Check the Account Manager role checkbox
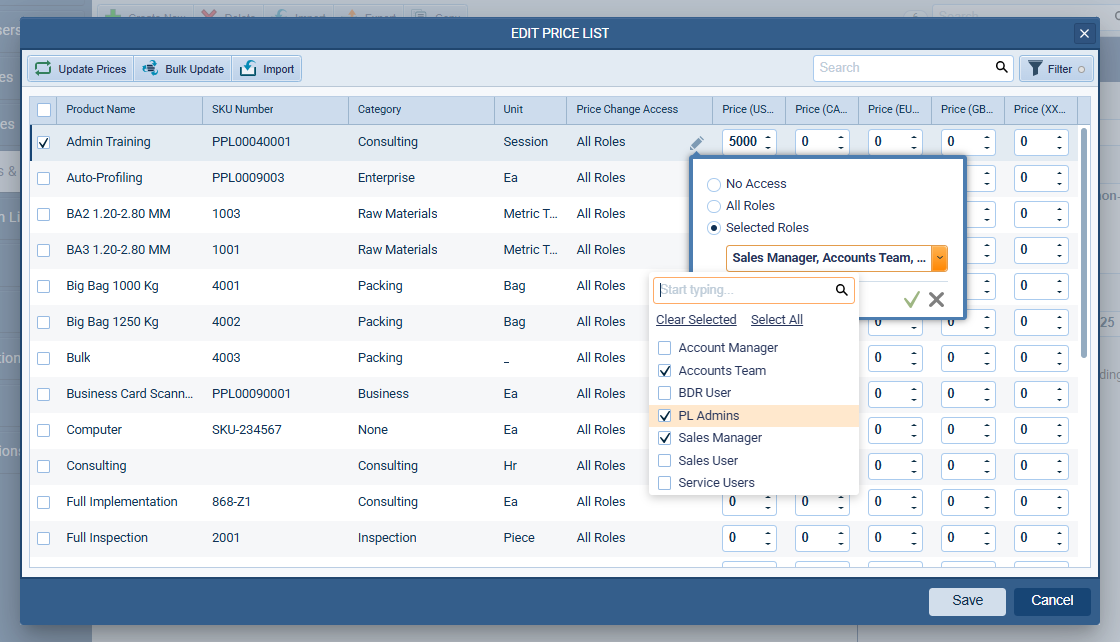The width and height of the screenshot is (1120, 642). click(664, 348)
